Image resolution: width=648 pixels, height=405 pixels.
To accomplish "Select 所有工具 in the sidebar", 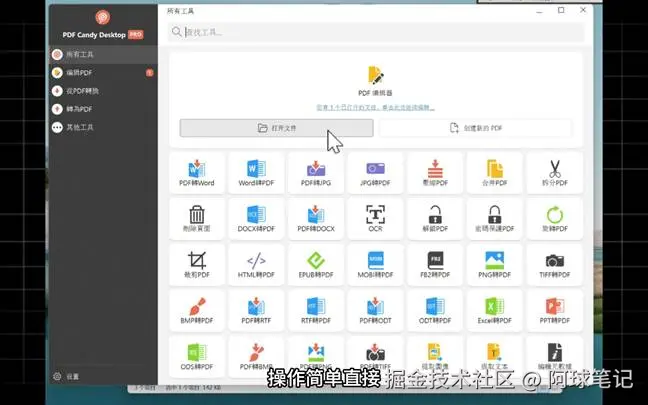I will (103, 54).
